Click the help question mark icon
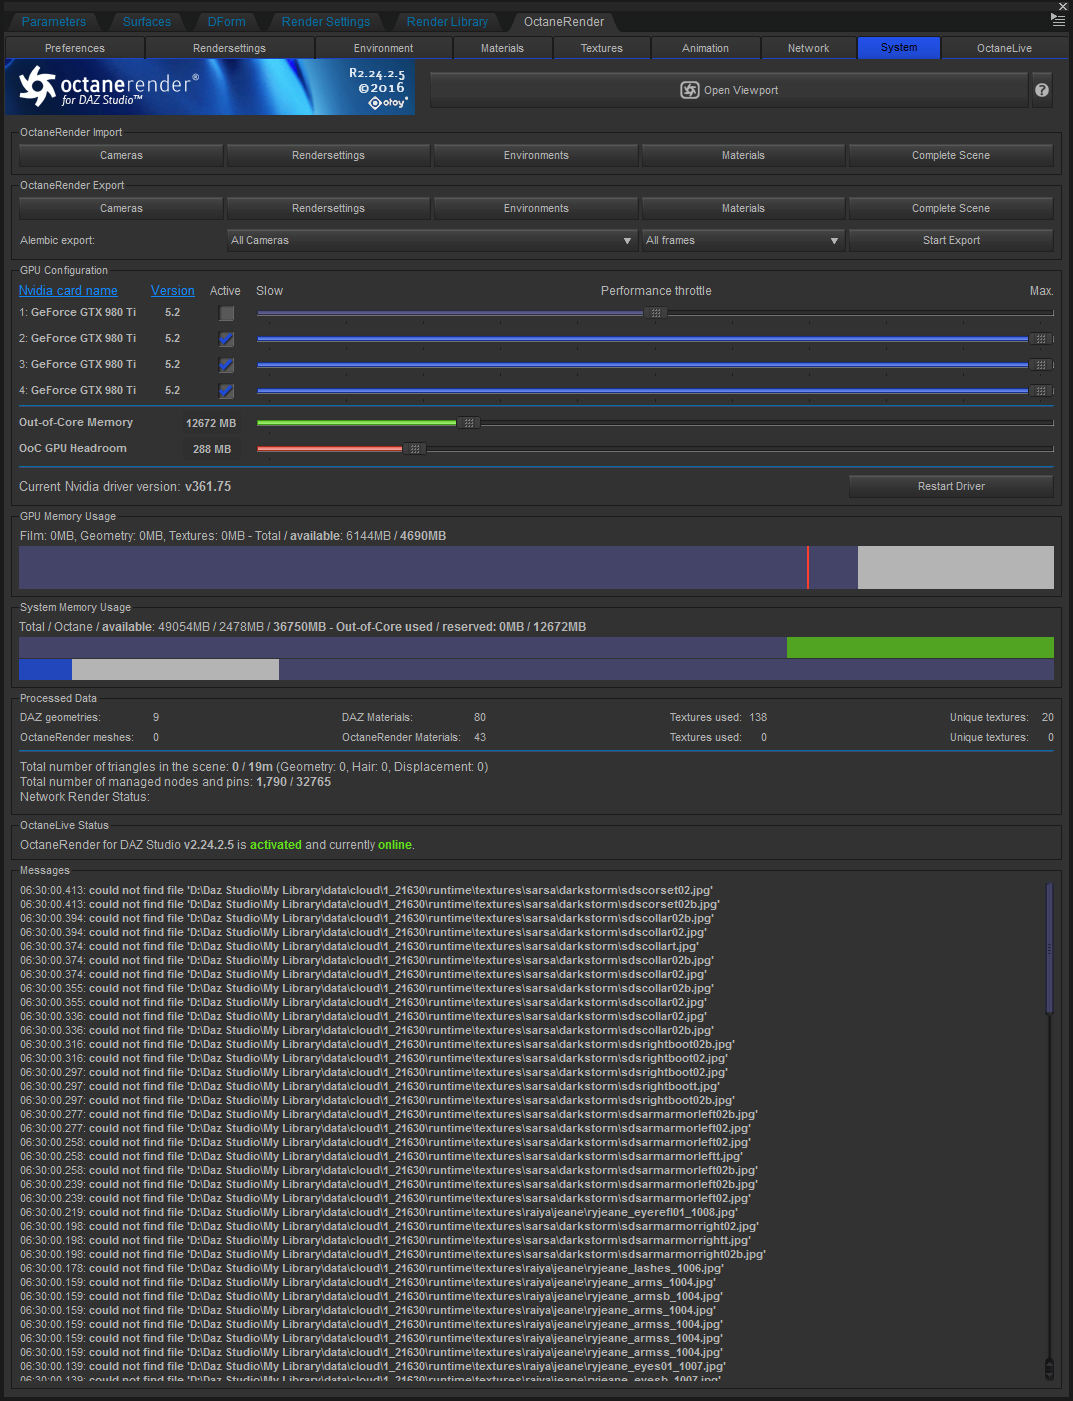The height and width of the screenshot is (1401, 1073). [1042, 90]
